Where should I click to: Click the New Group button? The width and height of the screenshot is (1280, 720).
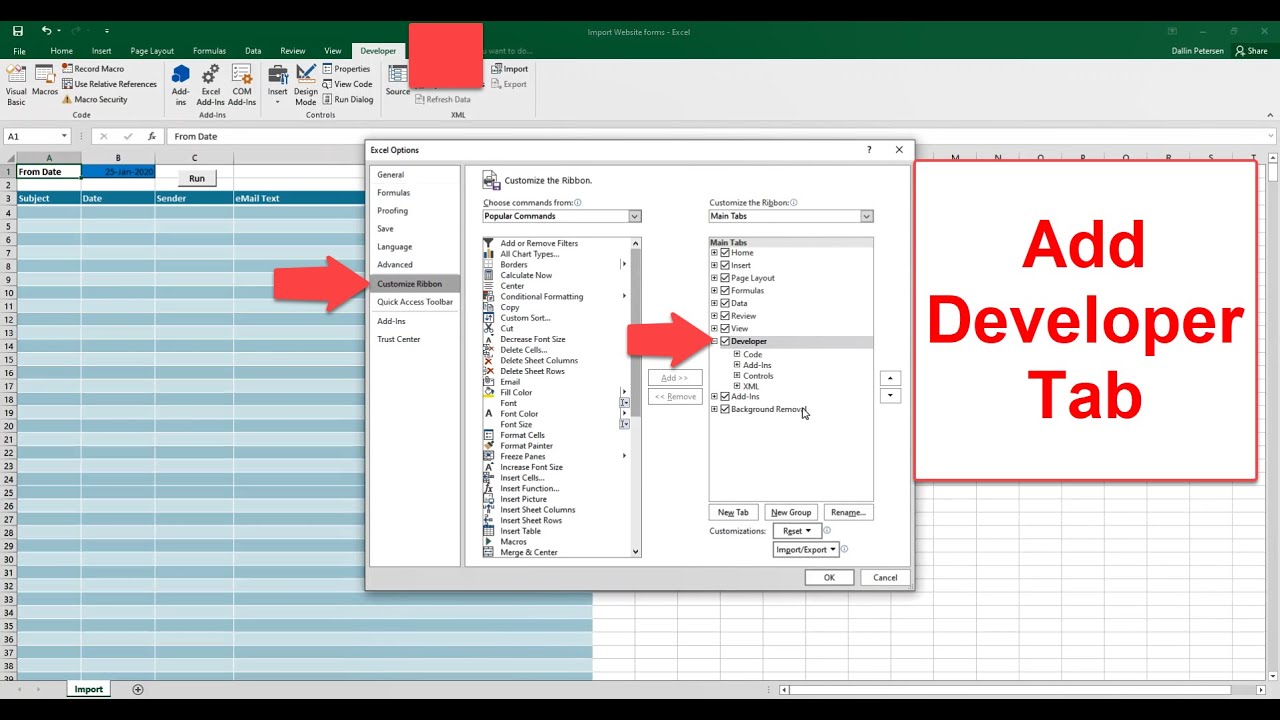[791, 512]
